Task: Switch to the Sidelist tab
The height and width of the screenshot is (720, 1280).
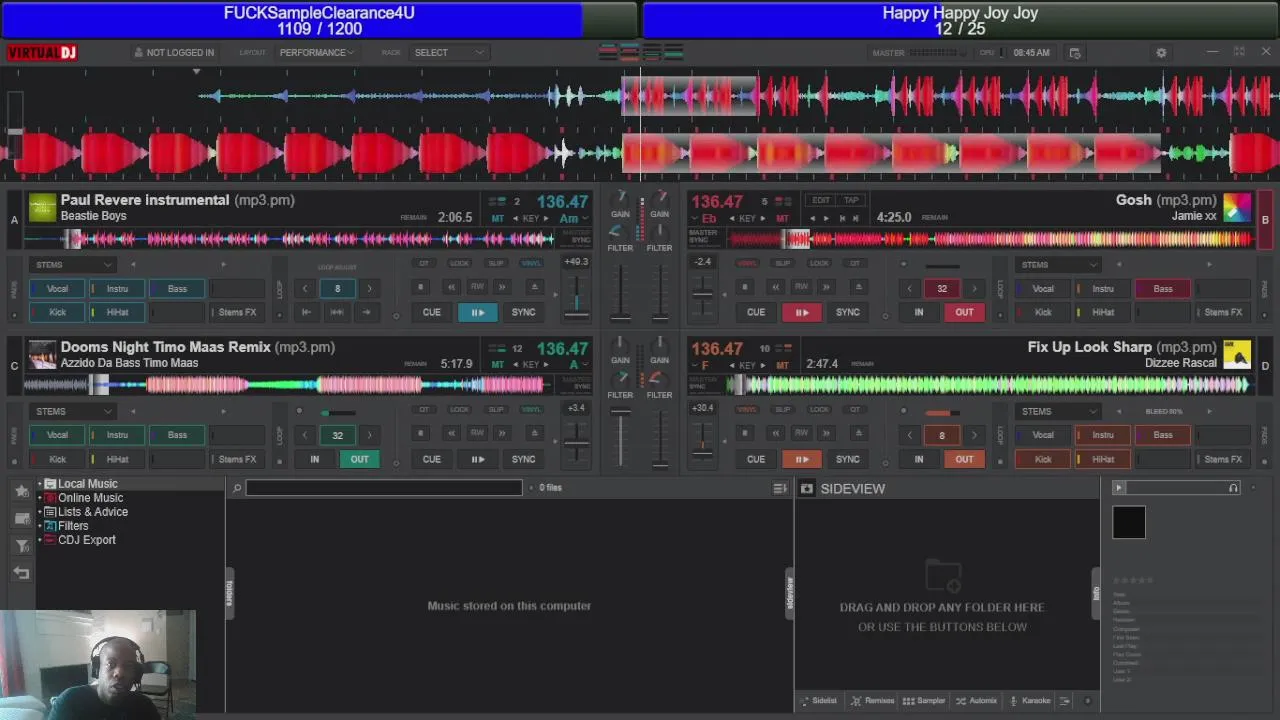Action: point(818,701)
